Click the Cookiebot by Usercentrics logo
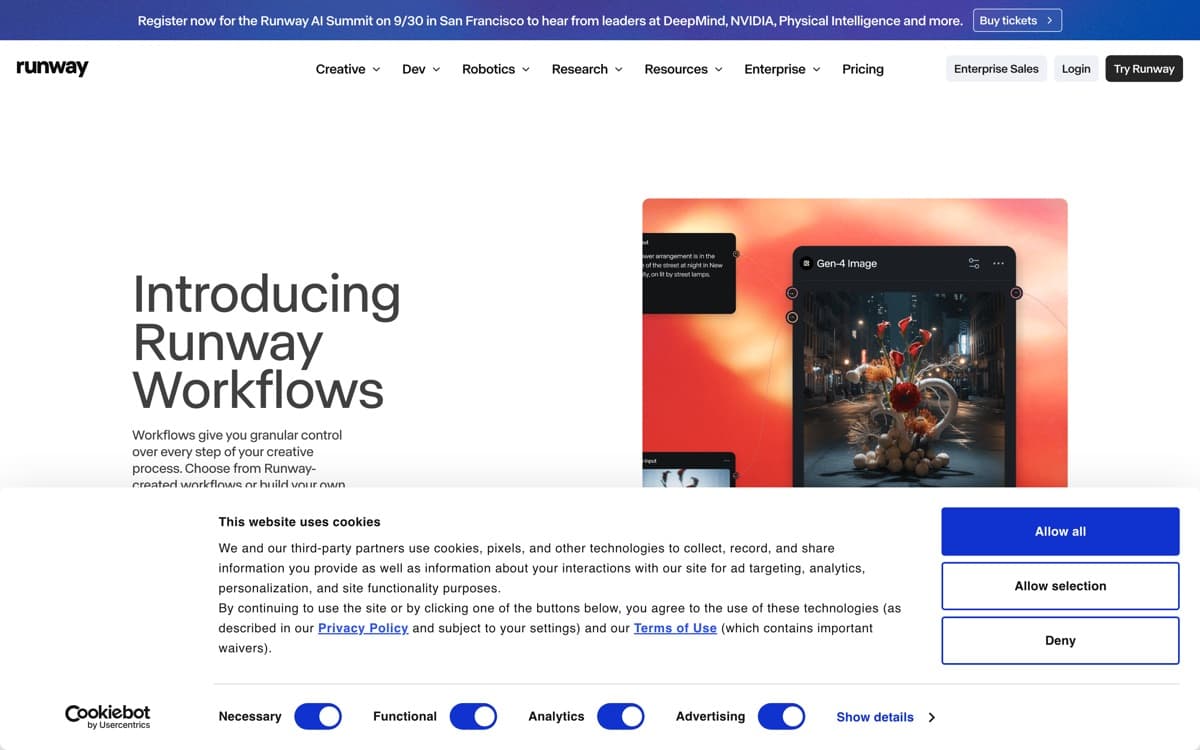Screen dimensions: 1200x750 point(108,716)
